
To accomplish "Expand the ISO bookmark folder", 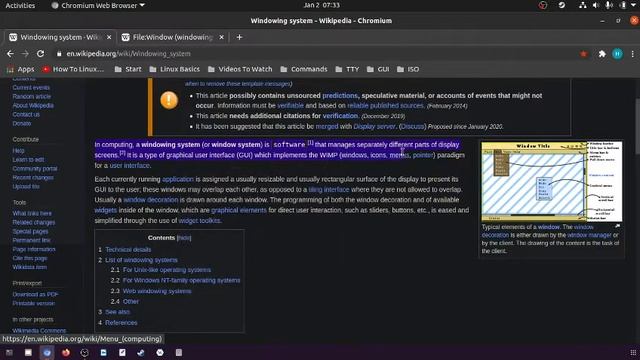I will coord(408,69).
